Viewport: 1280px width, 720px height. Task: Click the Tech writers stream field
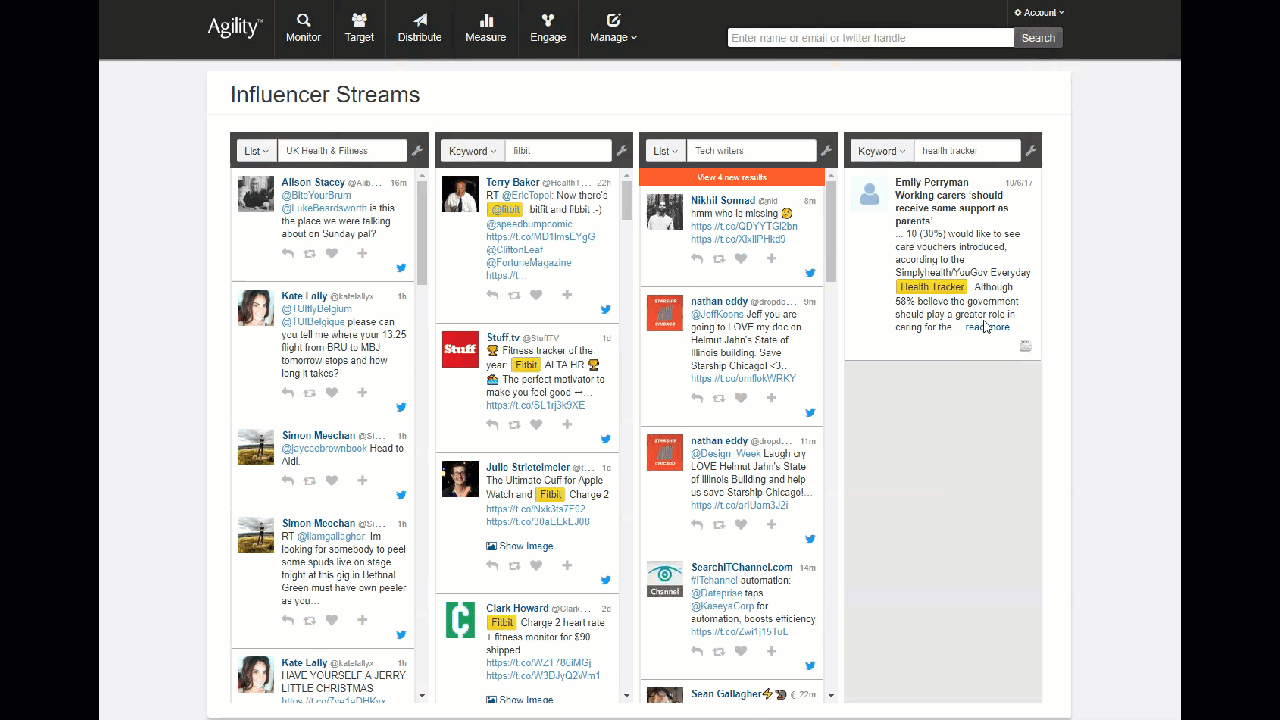751,151
